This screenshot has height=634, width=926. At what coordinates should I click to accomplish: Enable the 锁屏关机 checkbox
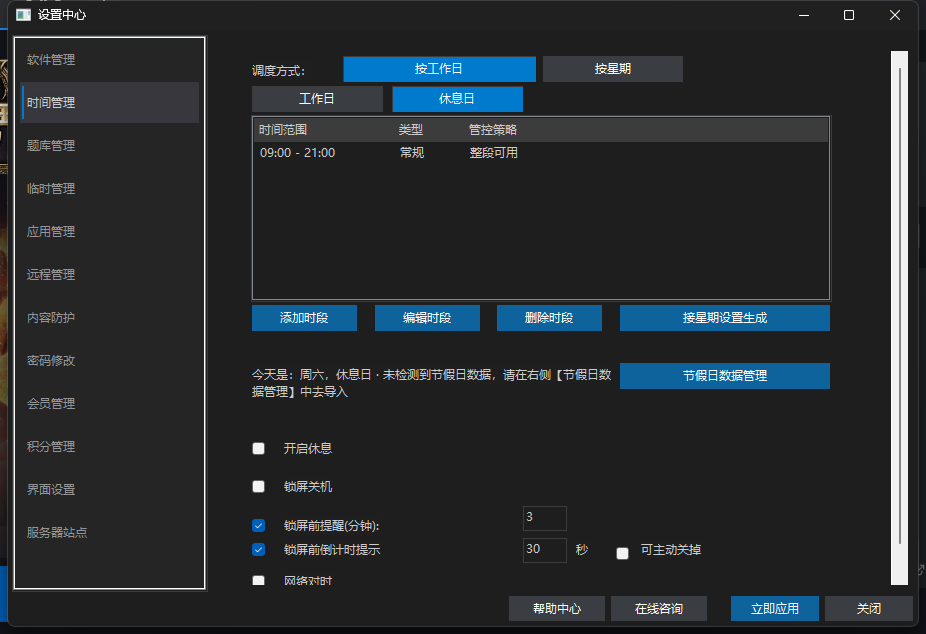259,486
